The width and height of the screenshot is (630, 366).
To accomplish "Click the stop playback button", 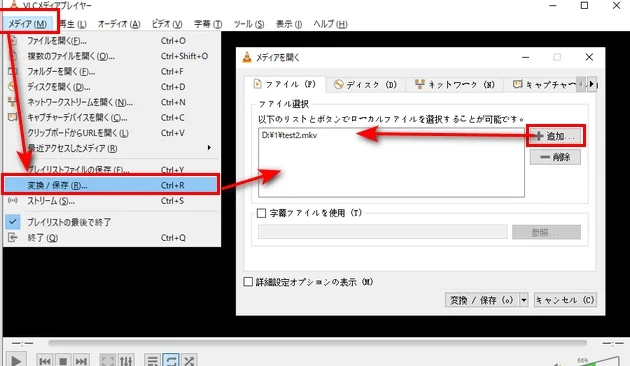I will (x=63, y=361).
